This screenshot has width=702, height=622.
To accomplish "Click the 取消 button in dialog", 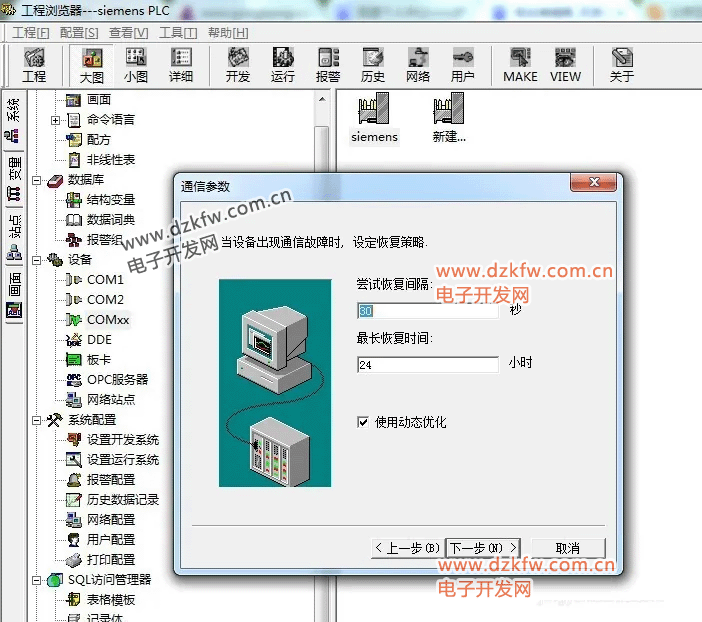I will pos(567,548).
